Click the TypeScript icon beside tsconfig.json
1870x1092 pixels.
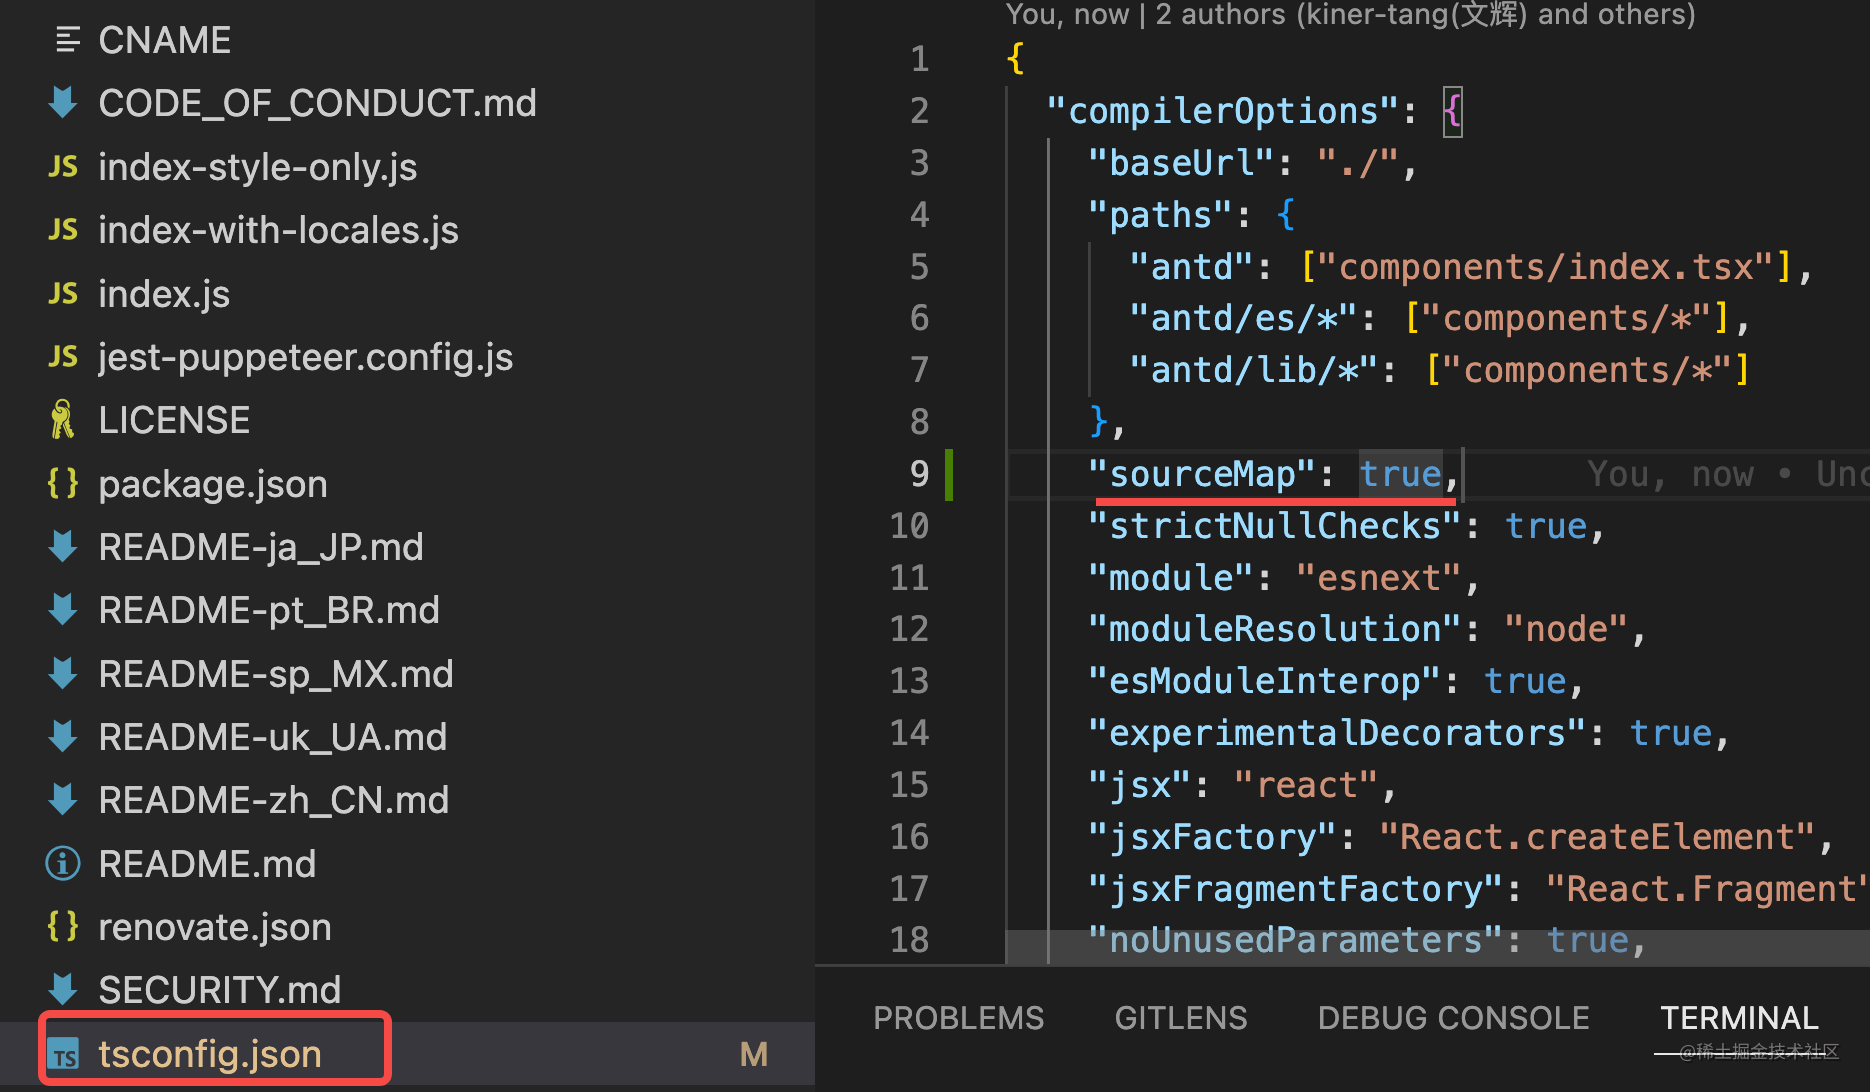[x=65, y=1055]
